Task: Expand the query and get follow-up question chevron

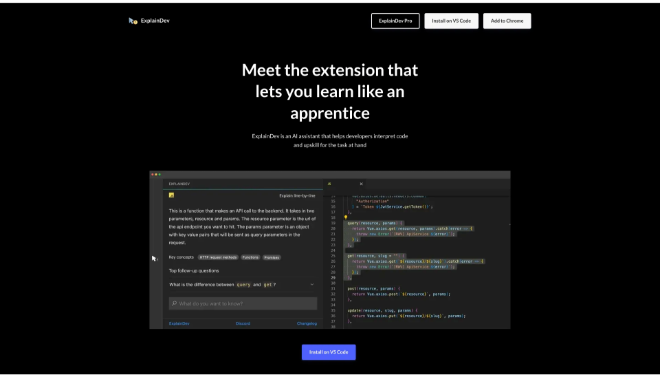Action: click(312, 284)
